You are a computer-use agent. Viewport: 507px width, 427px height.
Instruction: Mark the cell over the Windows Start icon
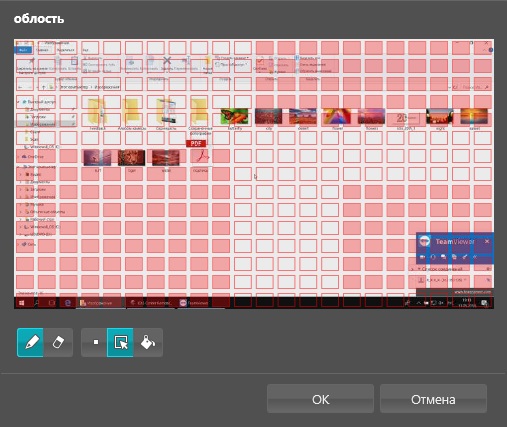(25, 302)
